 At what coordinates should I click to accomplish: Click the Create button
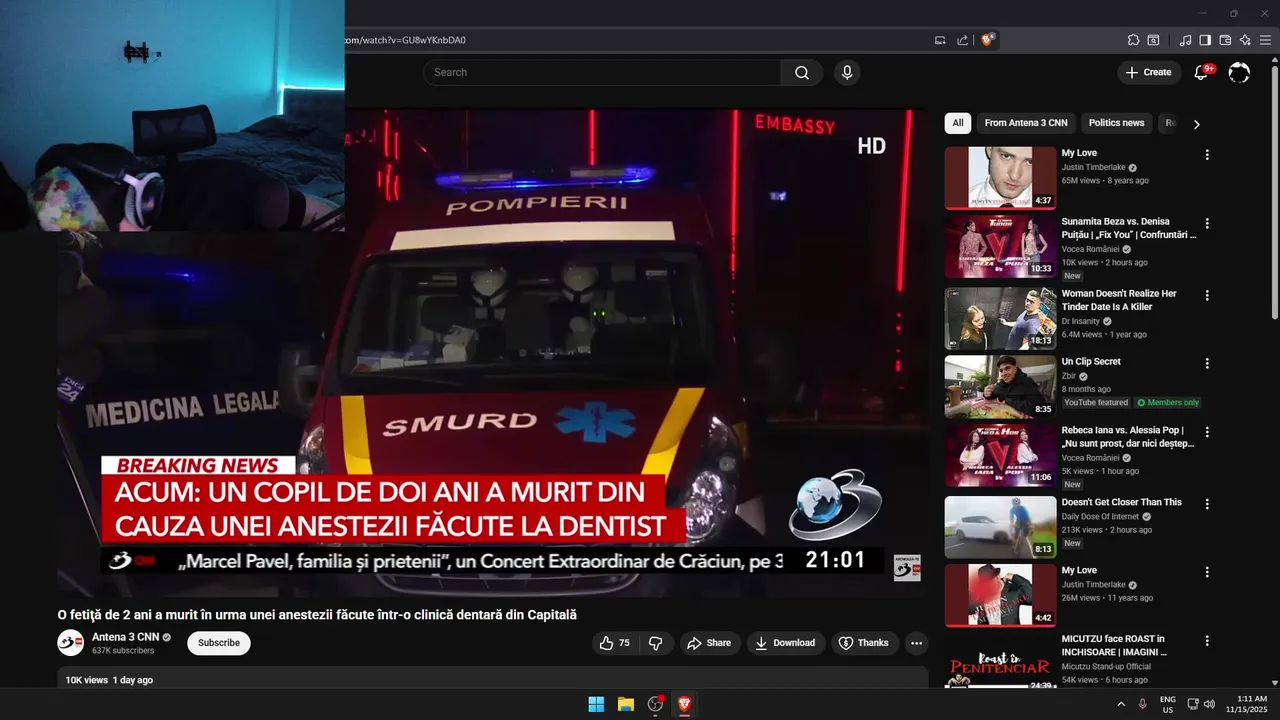pyautogui.click(x=1148, y=72)
